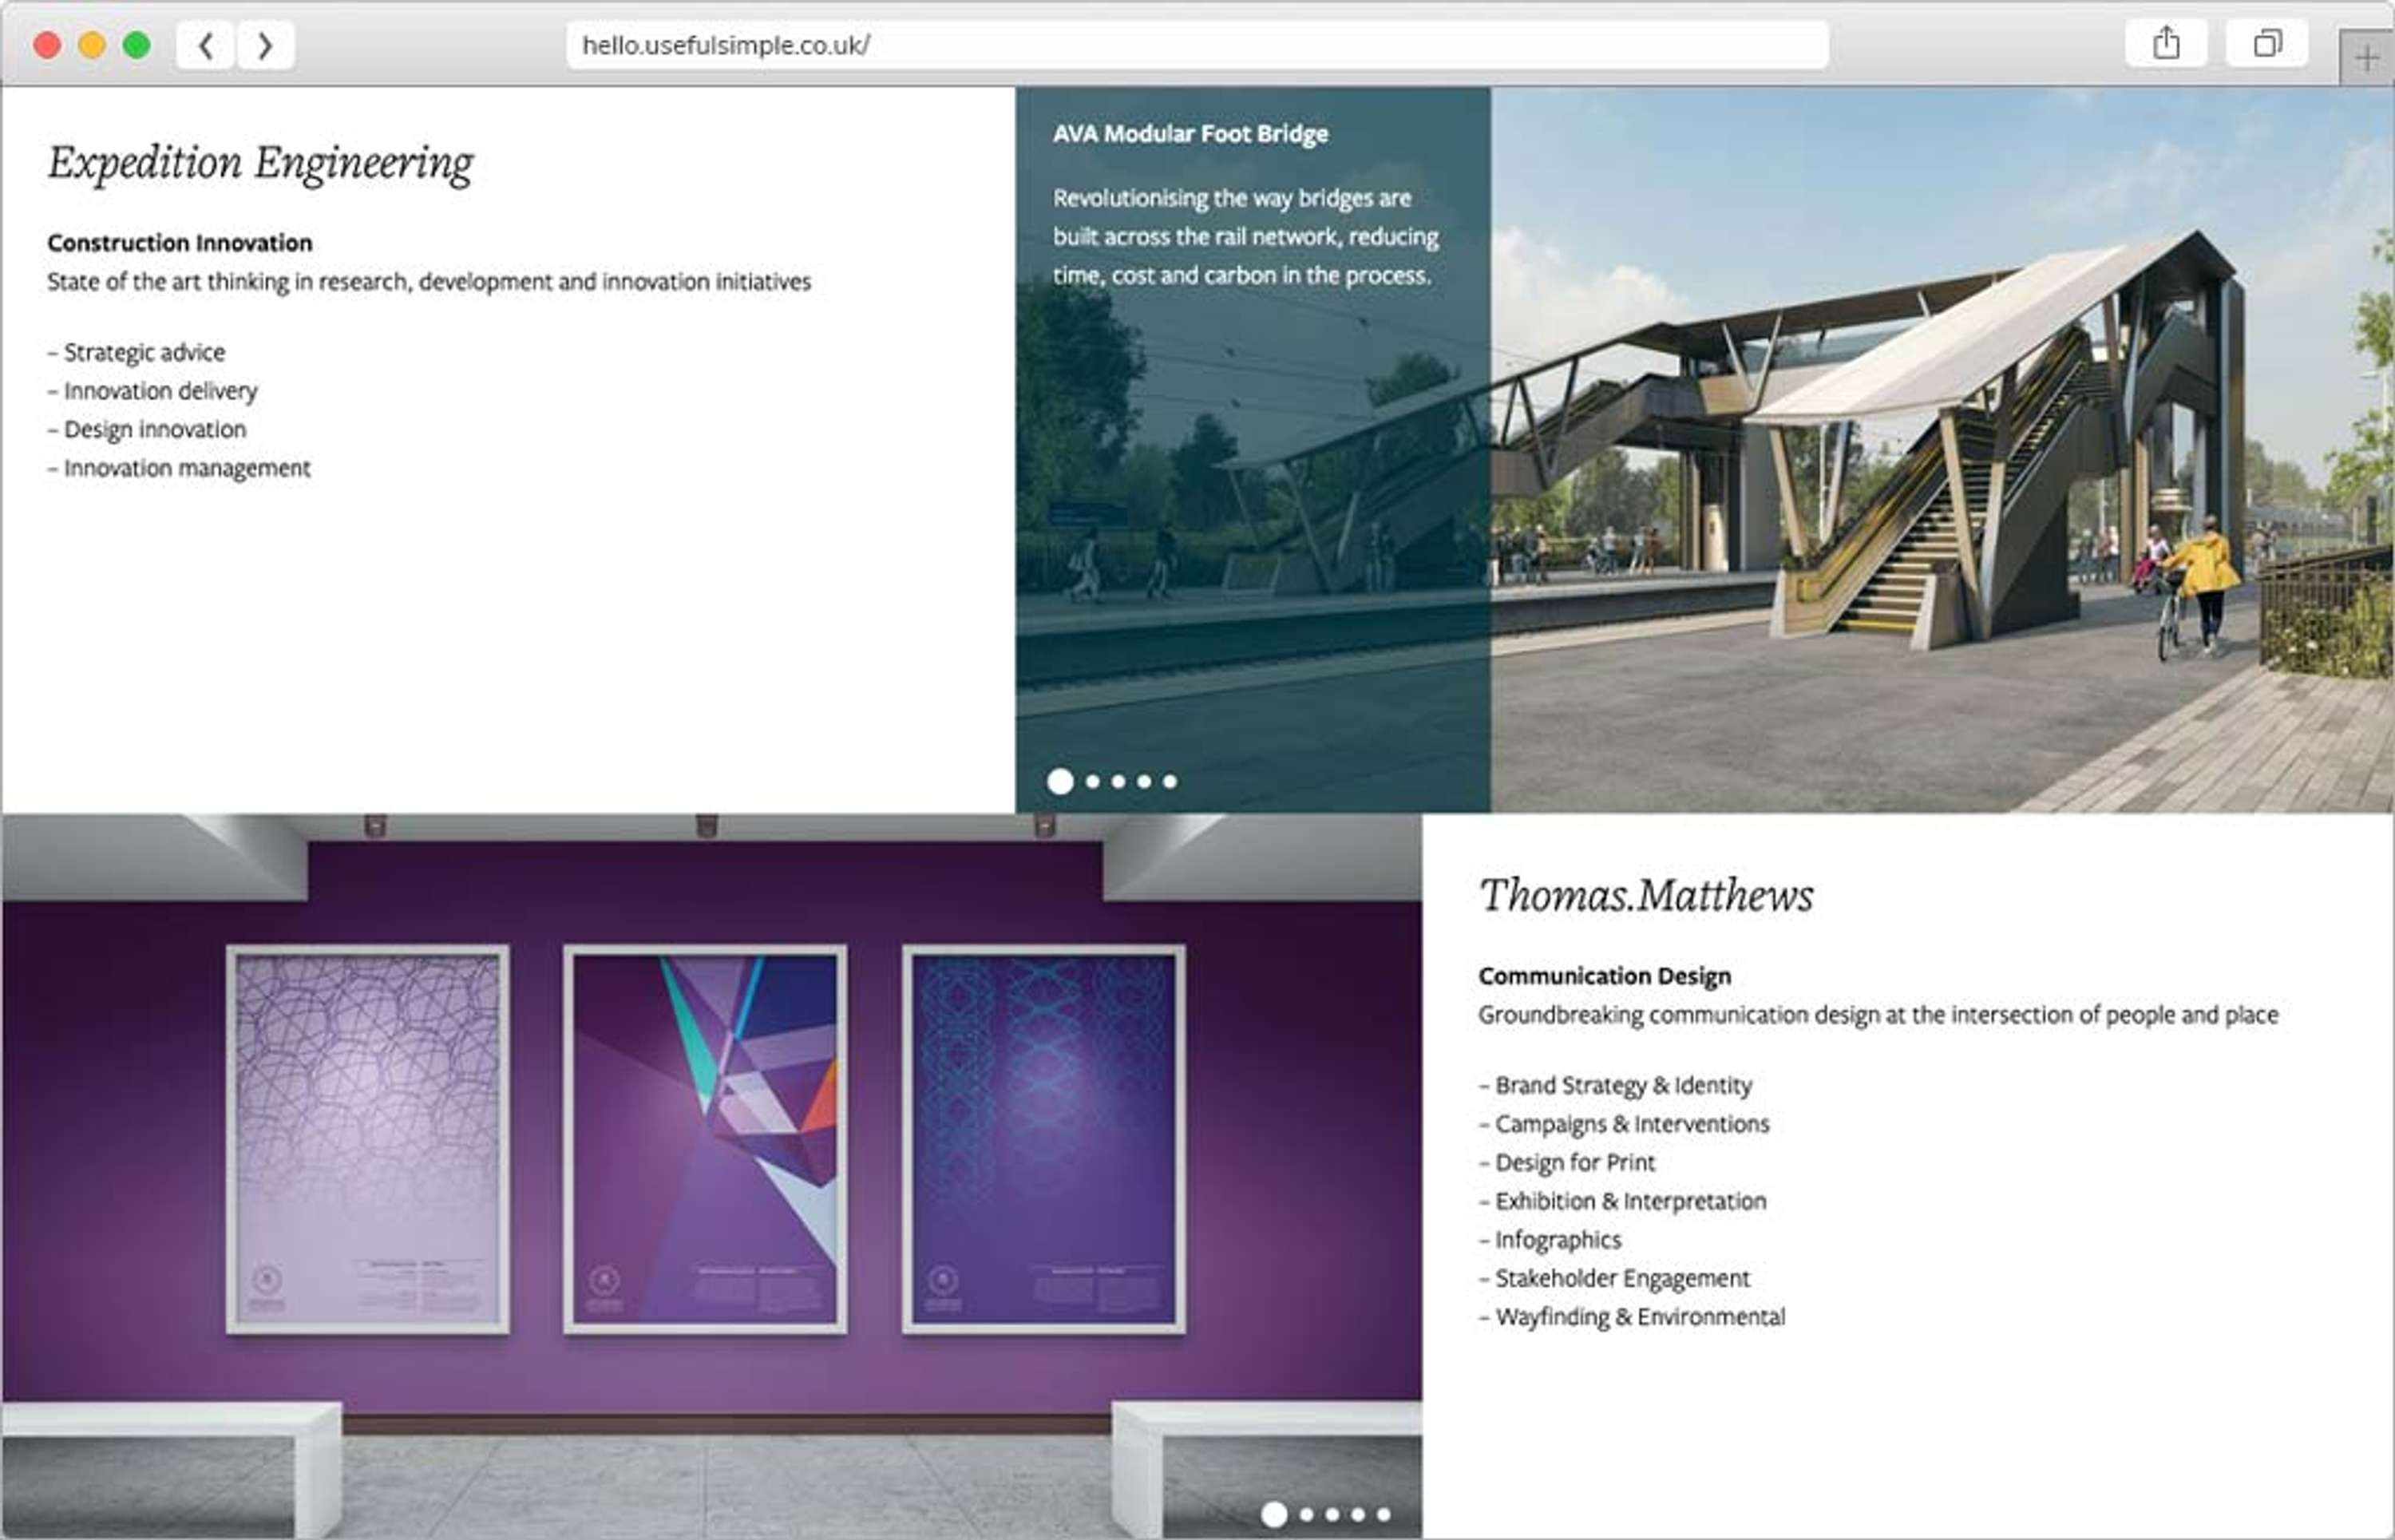This screenshot has height=1540, width=2395.
Task: Click Campaigns & Interventions list item
Action: point(1625,1124)
